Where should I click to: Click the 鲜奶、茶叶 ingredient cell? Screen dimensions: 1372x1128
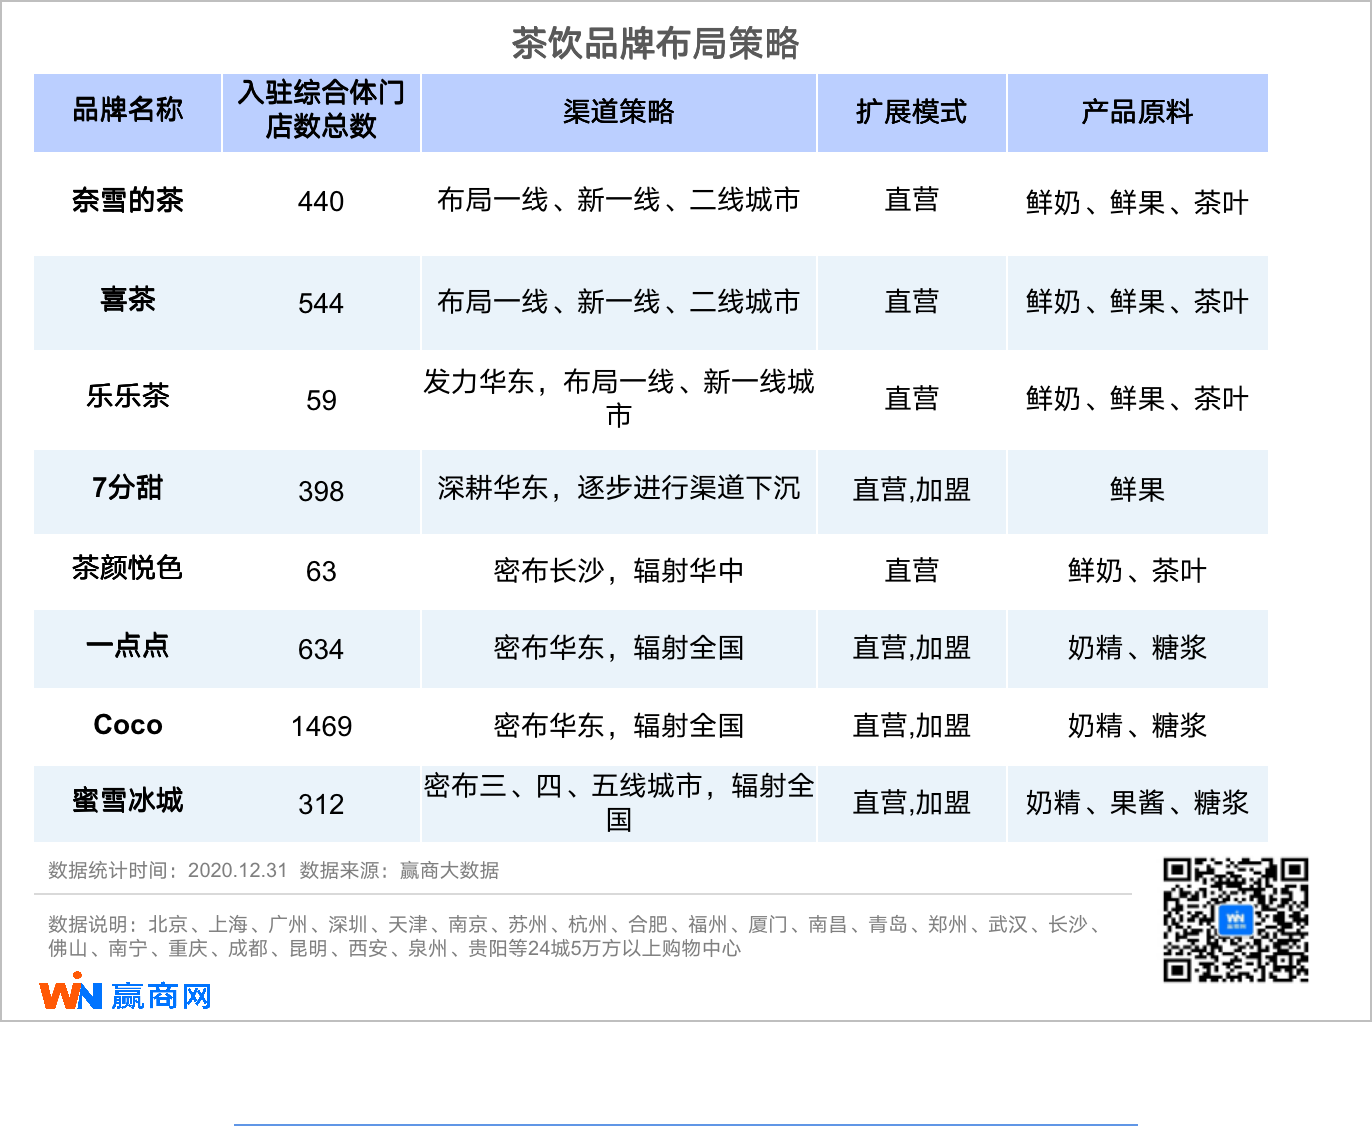[1137, 571]
